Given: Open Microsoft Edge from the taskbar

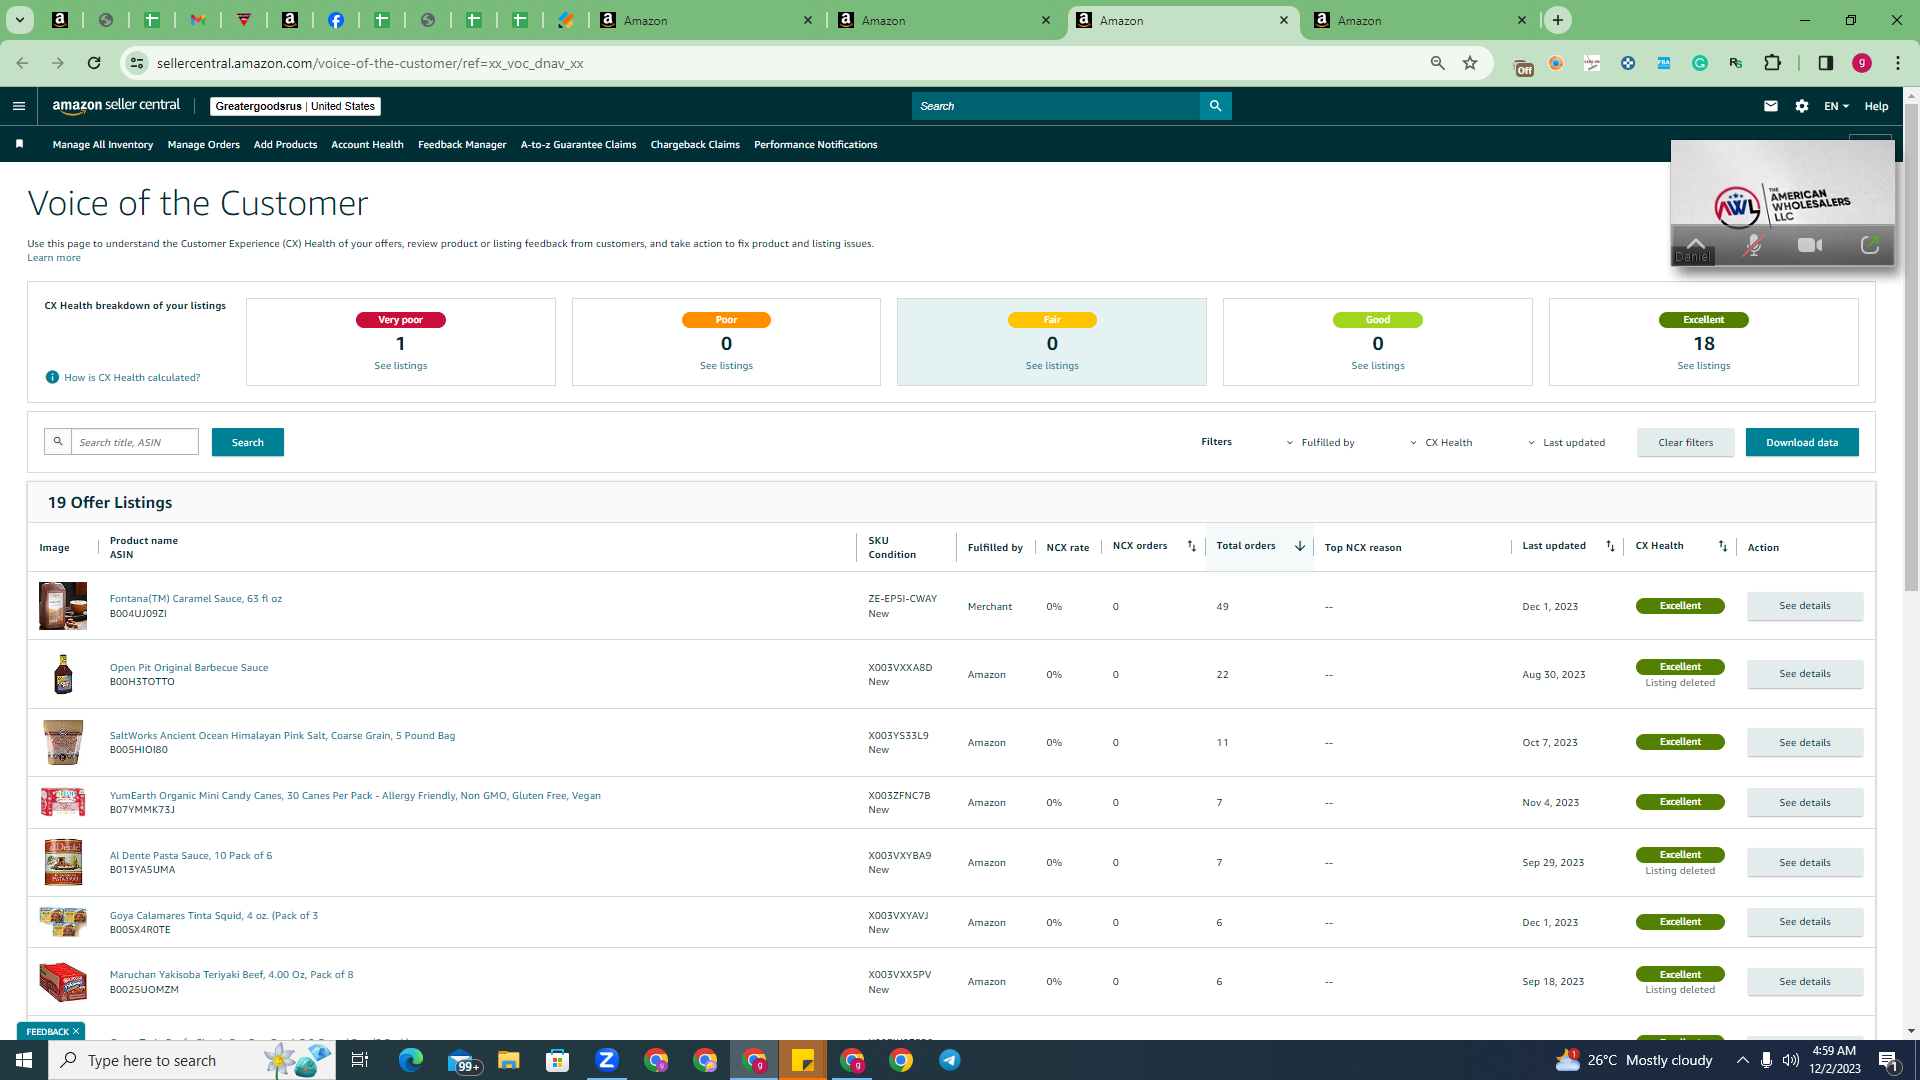Looking at the screenshot, I should tap(411, 1060).
